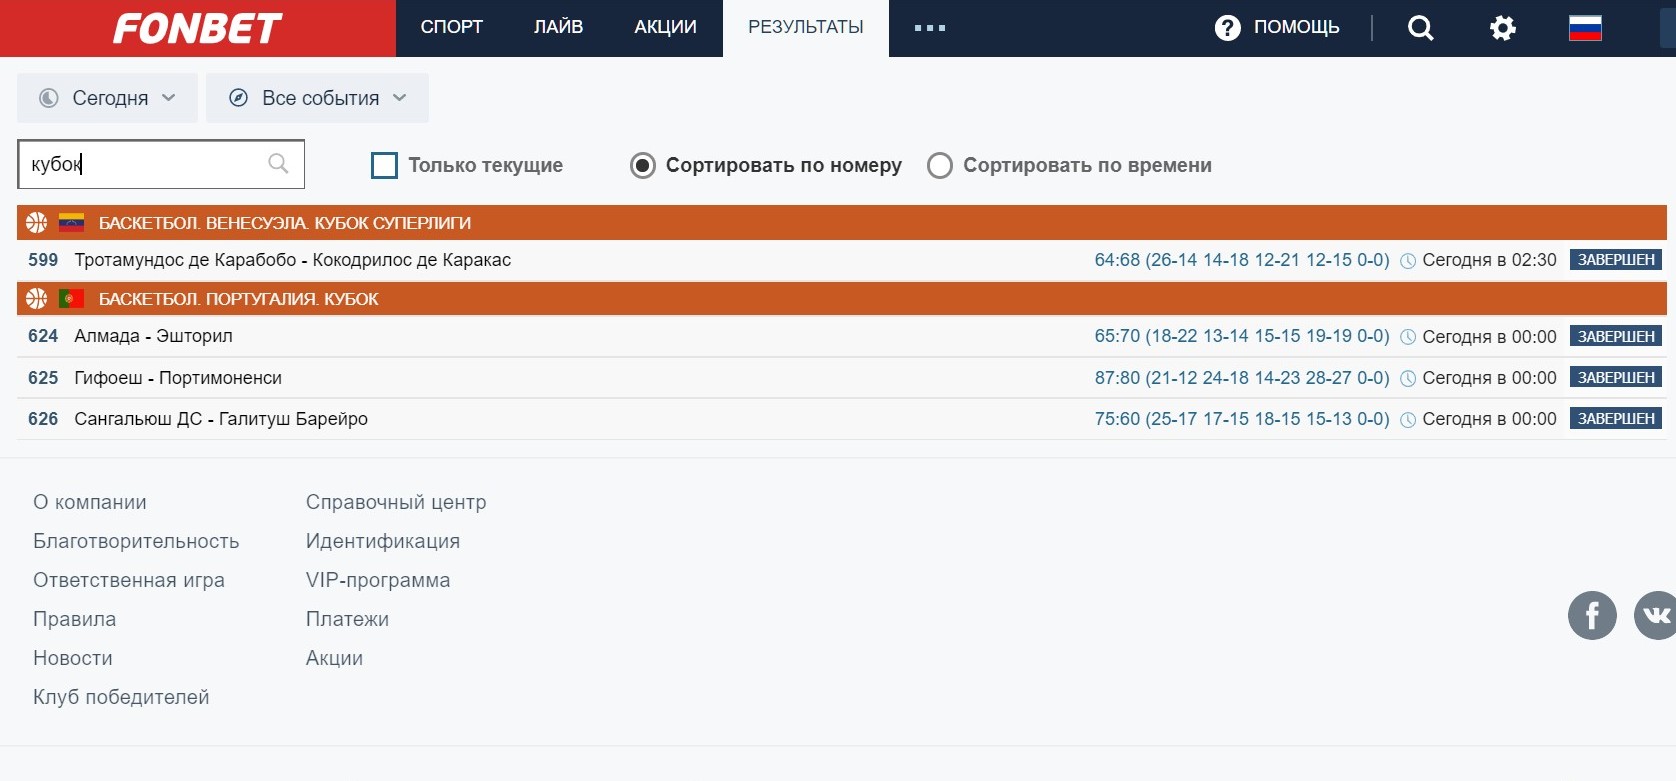This screenshot has height=781, width=1676.
Task: Click time 'Сегодня в 02:30'
Action: pyautogui.click(x=1489, y=260)
